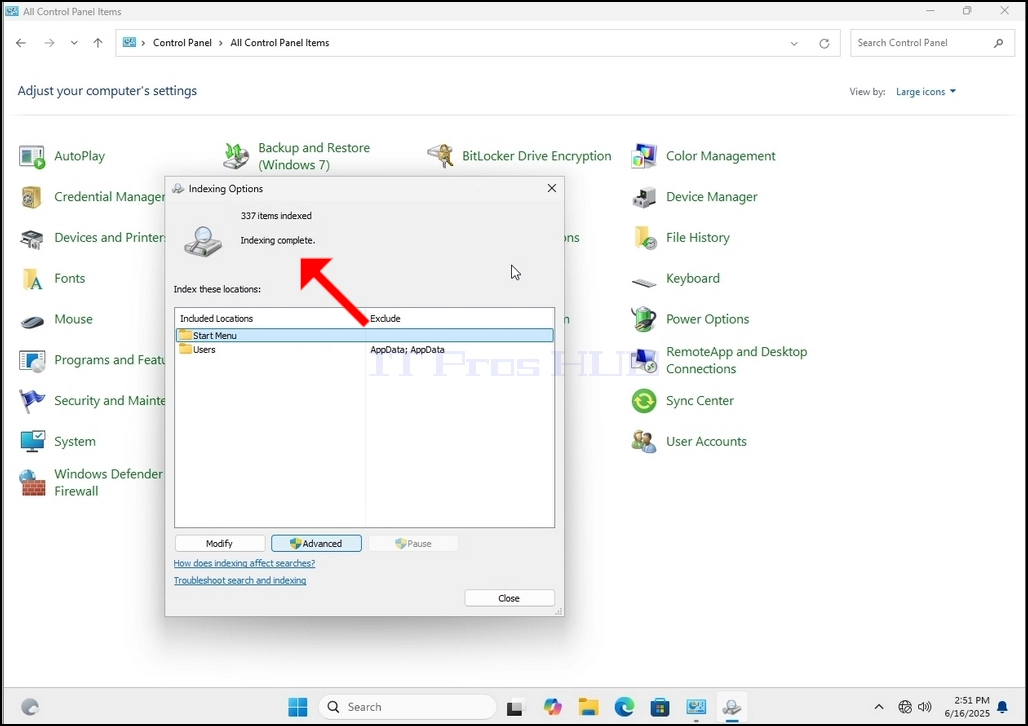This screenshot has width=1028, height=726.
Task: Open the recent locations chevron
Action: pos(74,43)
